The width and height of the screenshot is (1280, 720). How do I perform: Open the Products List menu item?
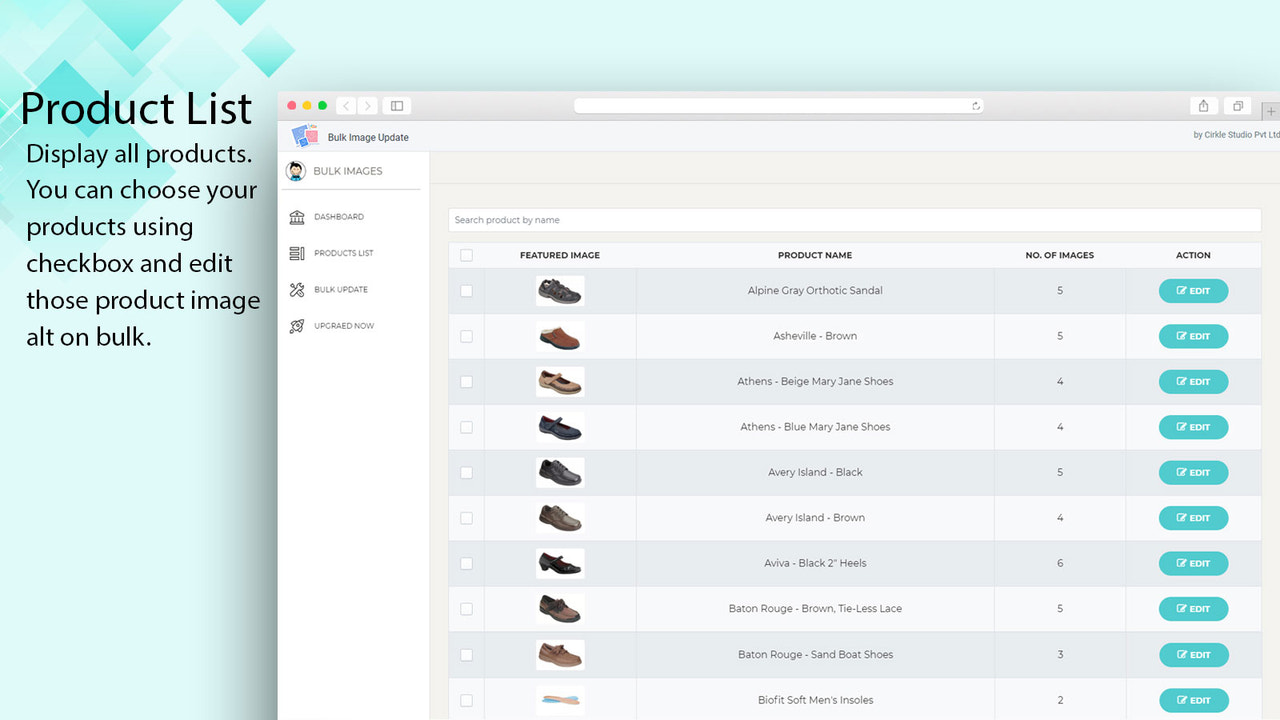coord(343,253)
